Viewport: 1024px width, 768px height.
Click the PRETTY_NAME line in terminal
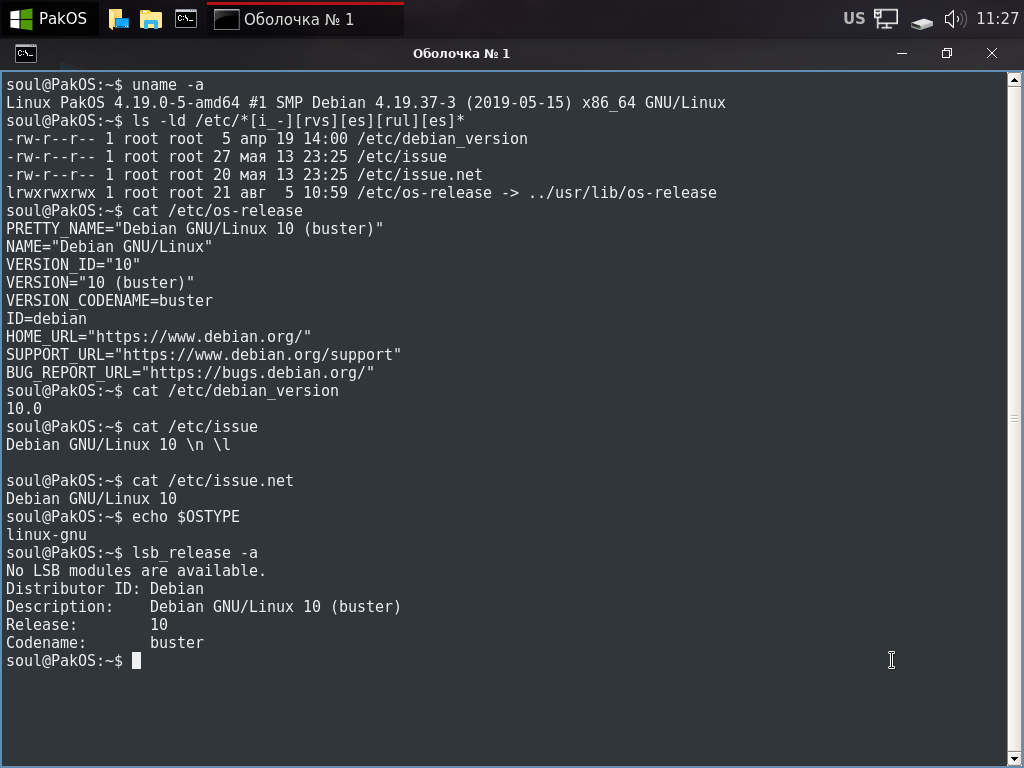pyautogui.click(x=195, y=229)
